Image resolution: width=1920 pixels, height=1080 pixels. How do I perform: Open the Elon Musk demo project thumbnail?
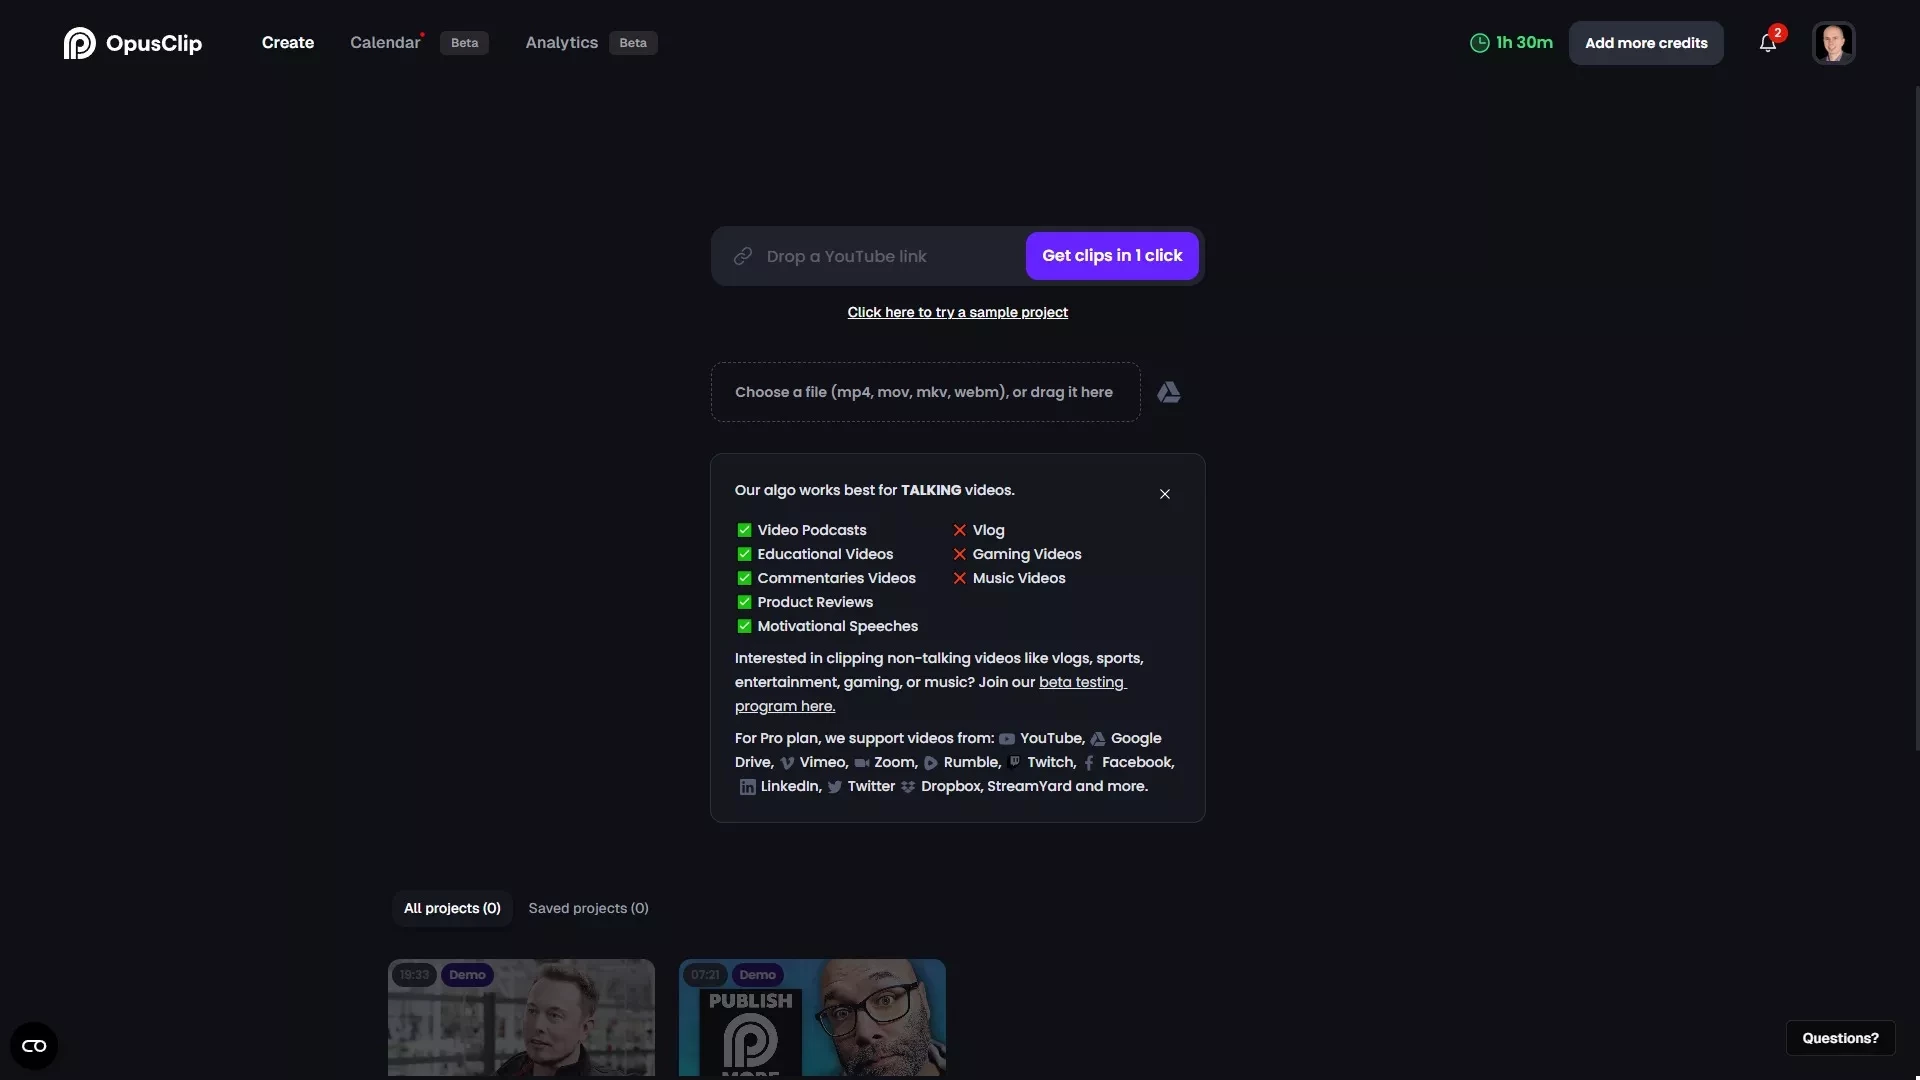521,1018
